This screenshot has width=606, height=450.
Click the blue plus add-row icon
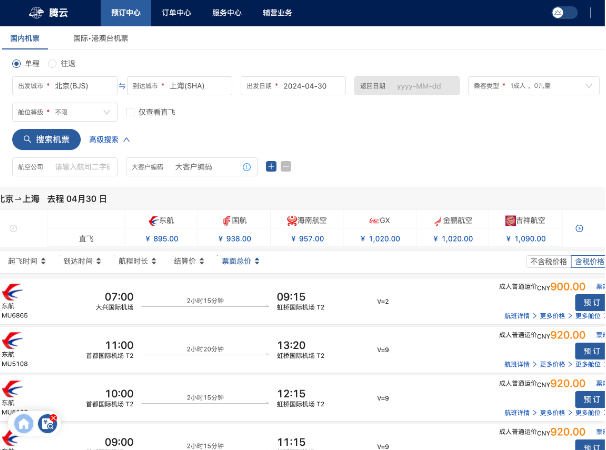pyautogui.click(x=271, y=166)
